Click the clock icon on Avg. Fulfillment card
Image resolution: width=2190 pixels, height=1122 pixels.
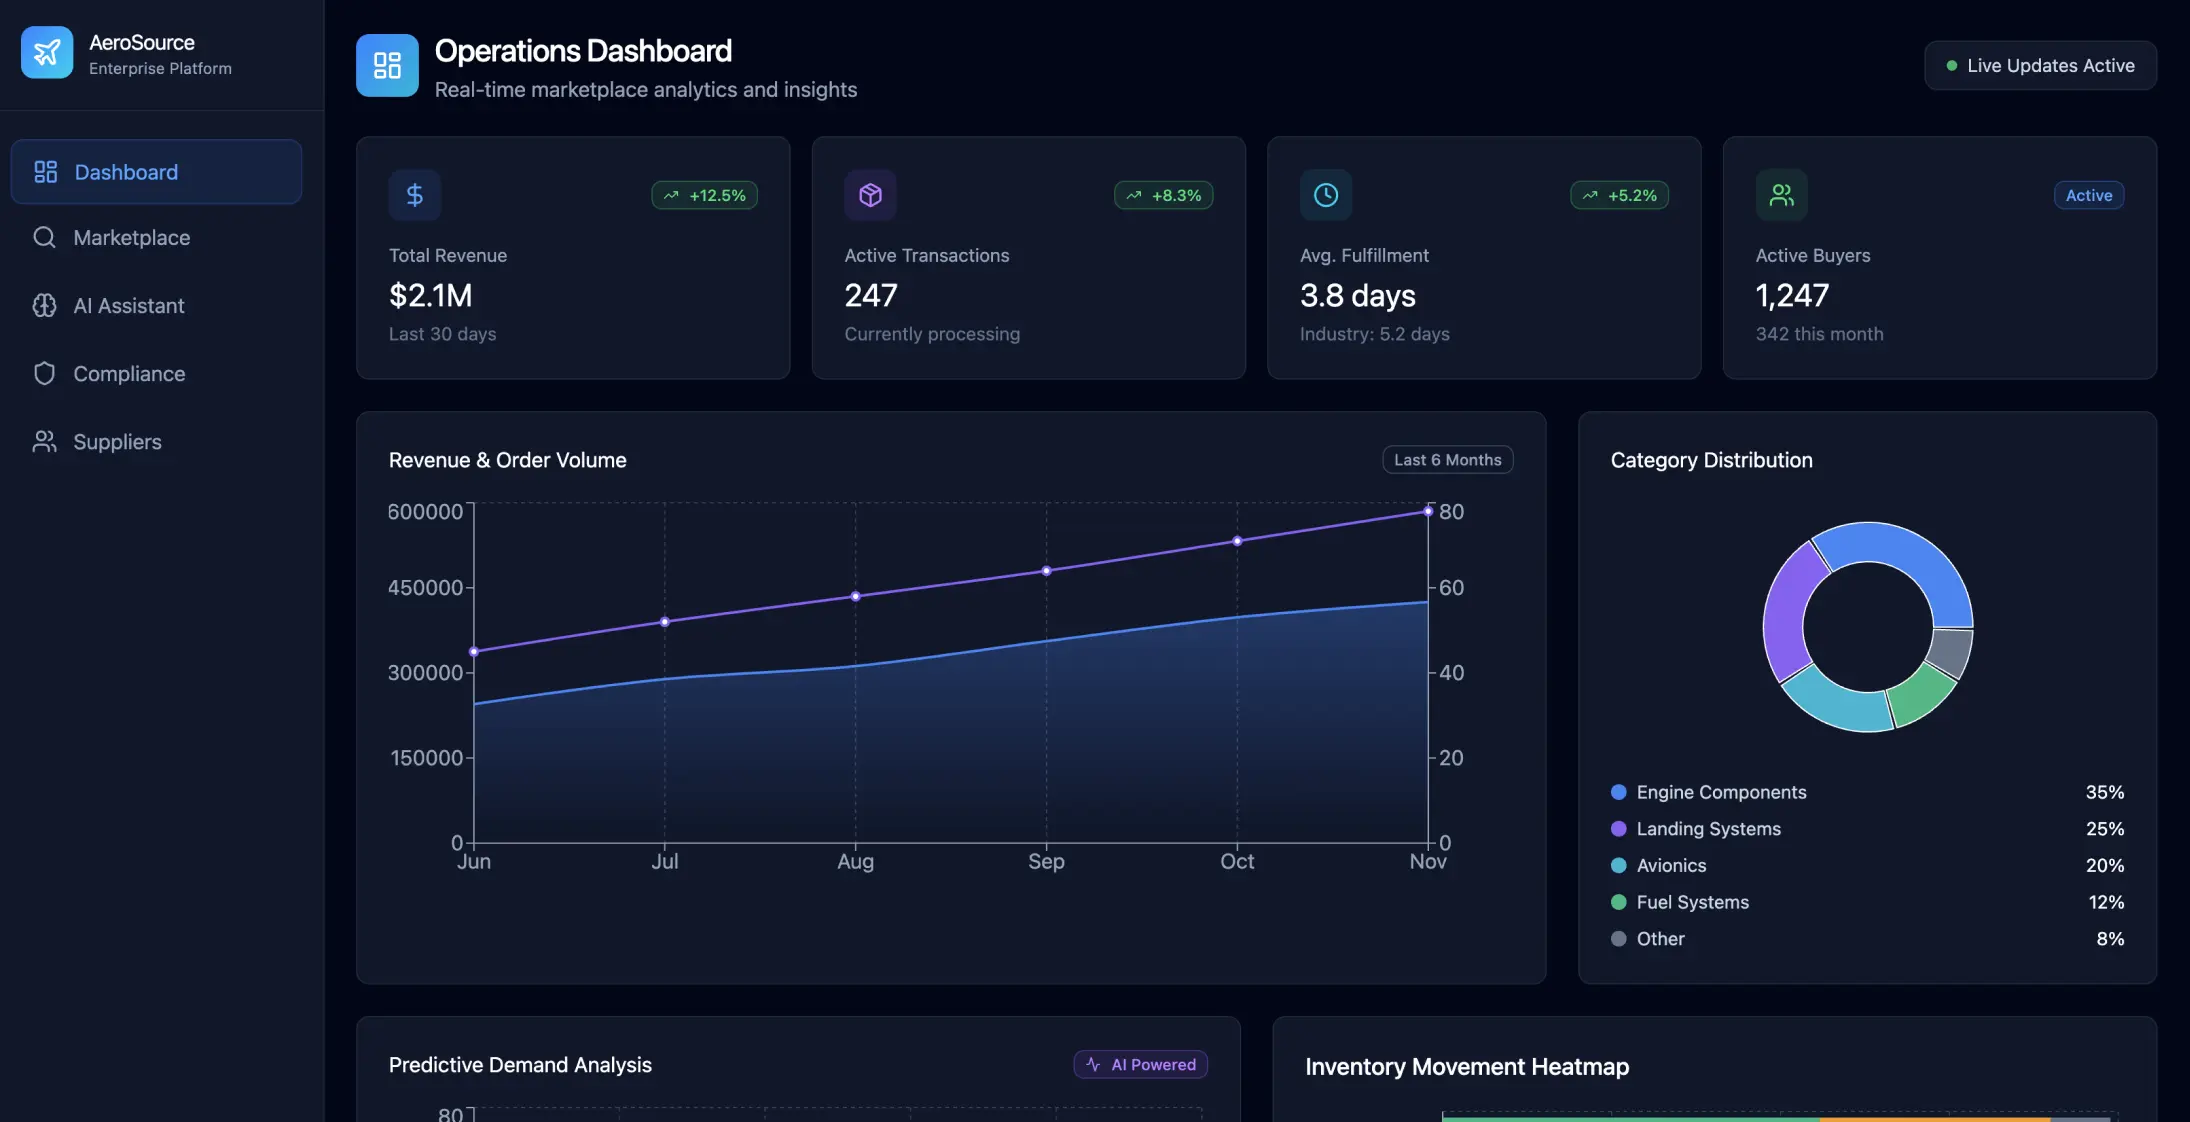tap(1326, 195)
